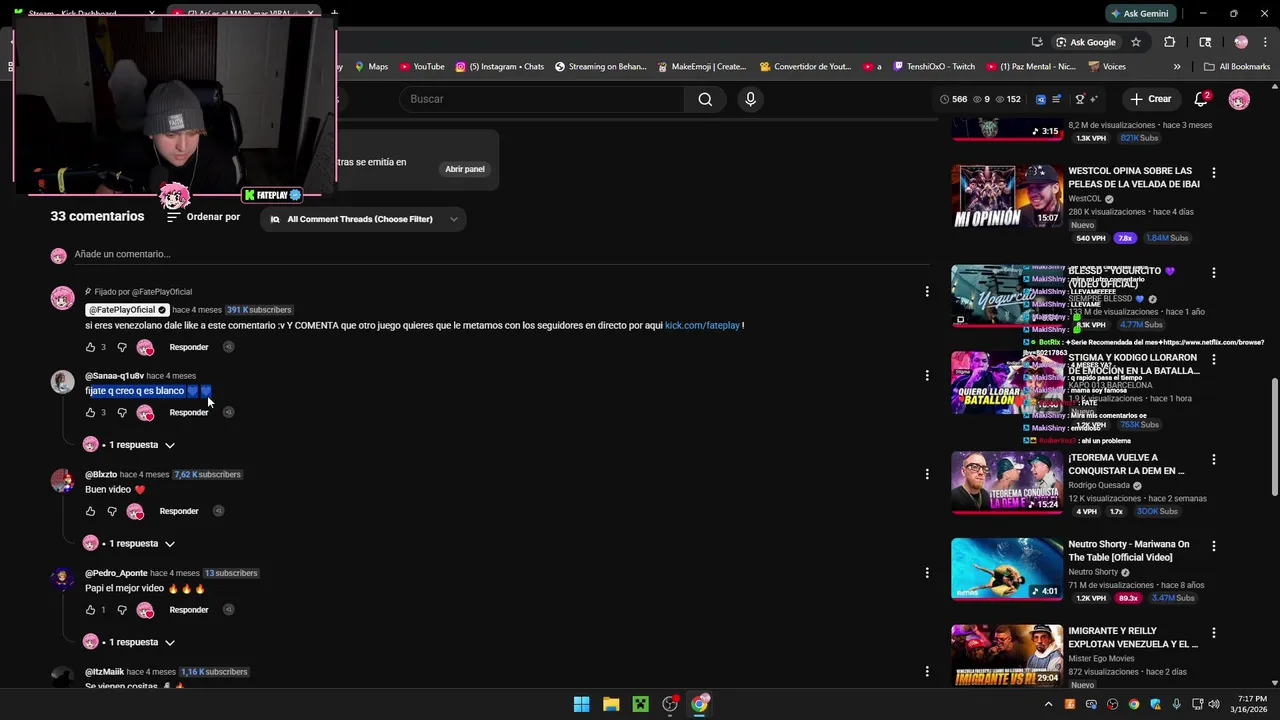1280x720 pixels.
Task: Click the install app icon in address bar
Action: click(1038, 42)
